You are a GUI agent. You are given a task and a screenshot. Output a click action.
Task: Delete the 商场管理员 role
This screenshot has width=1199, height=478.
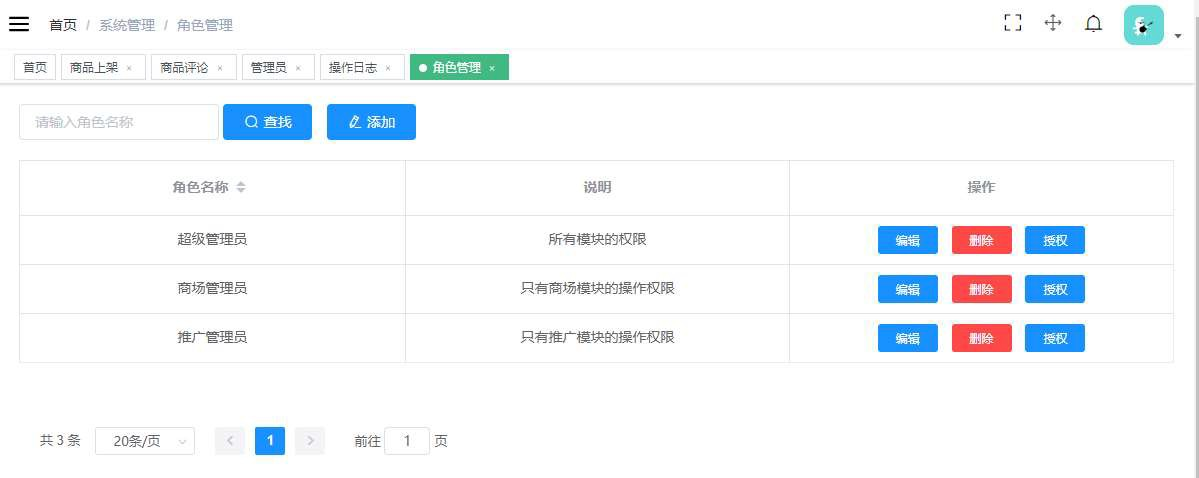coord(982,289)
